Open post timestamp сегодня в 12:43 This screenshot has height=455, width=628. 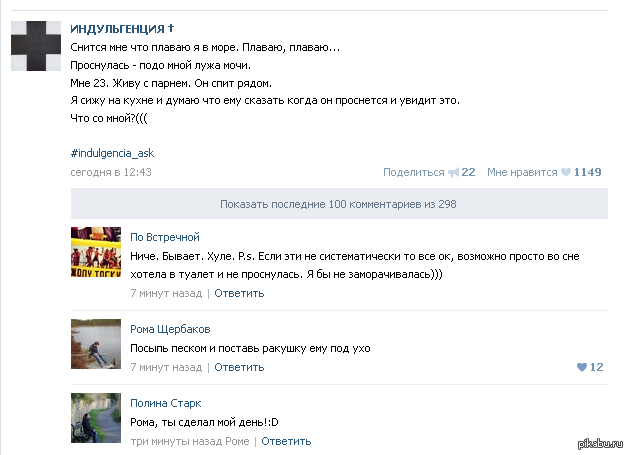111,172
